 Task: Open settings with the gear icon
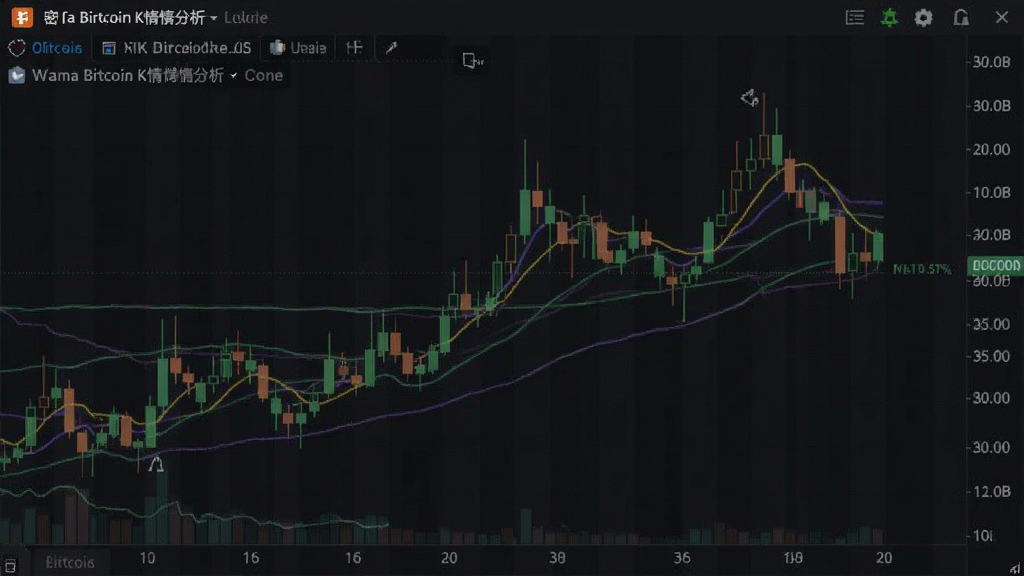923,18
